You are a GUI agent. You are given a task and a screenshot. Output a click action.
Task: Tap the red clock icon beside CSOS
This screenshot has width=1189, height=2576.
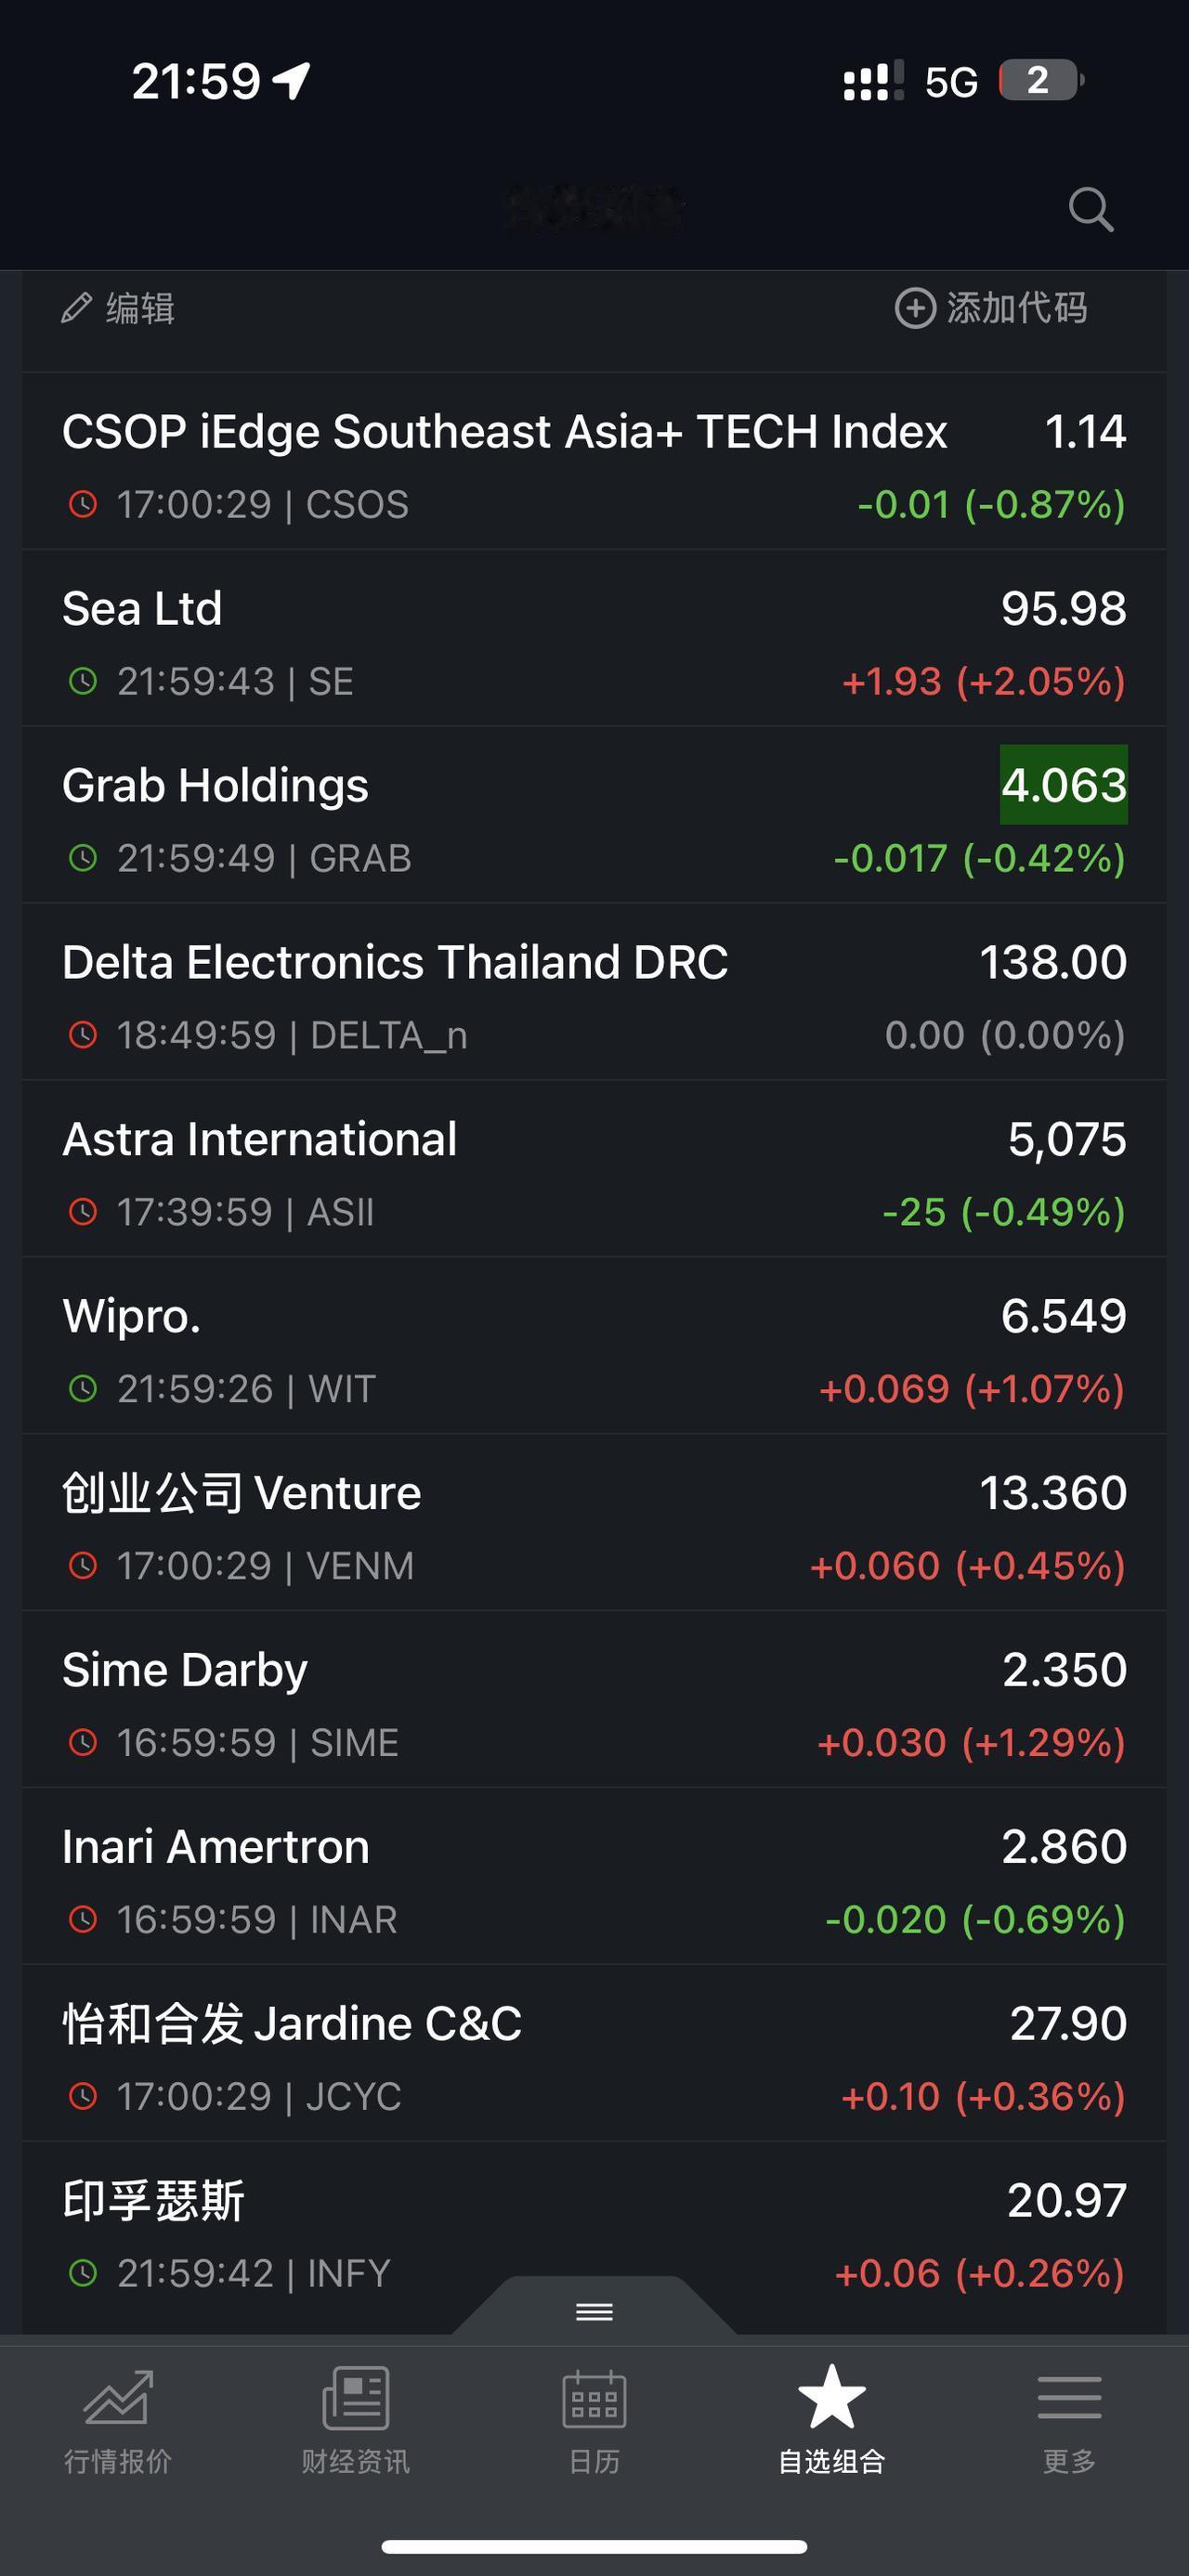(x=83, y=504)
